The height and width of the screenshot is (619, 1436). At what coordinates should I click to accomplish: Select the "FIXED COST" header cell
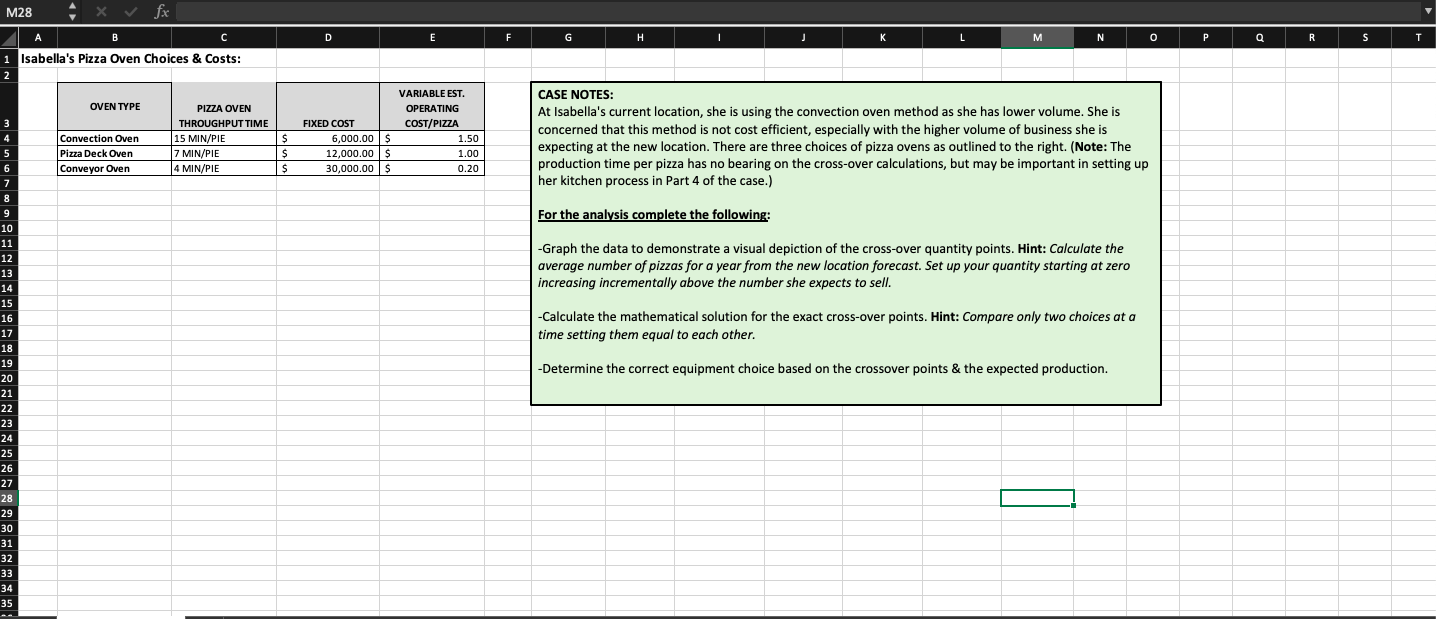coord(328,107)
